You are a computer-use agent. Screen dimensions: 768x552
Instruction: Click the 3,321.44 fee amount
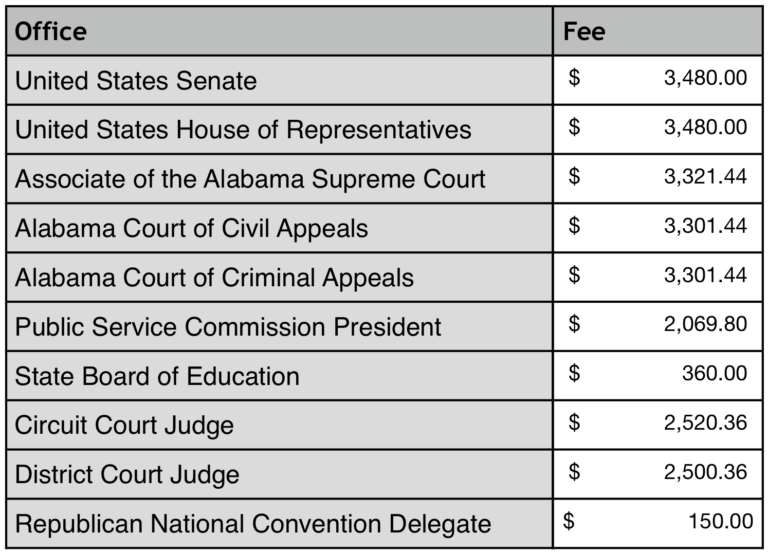[x=705, y=177]
